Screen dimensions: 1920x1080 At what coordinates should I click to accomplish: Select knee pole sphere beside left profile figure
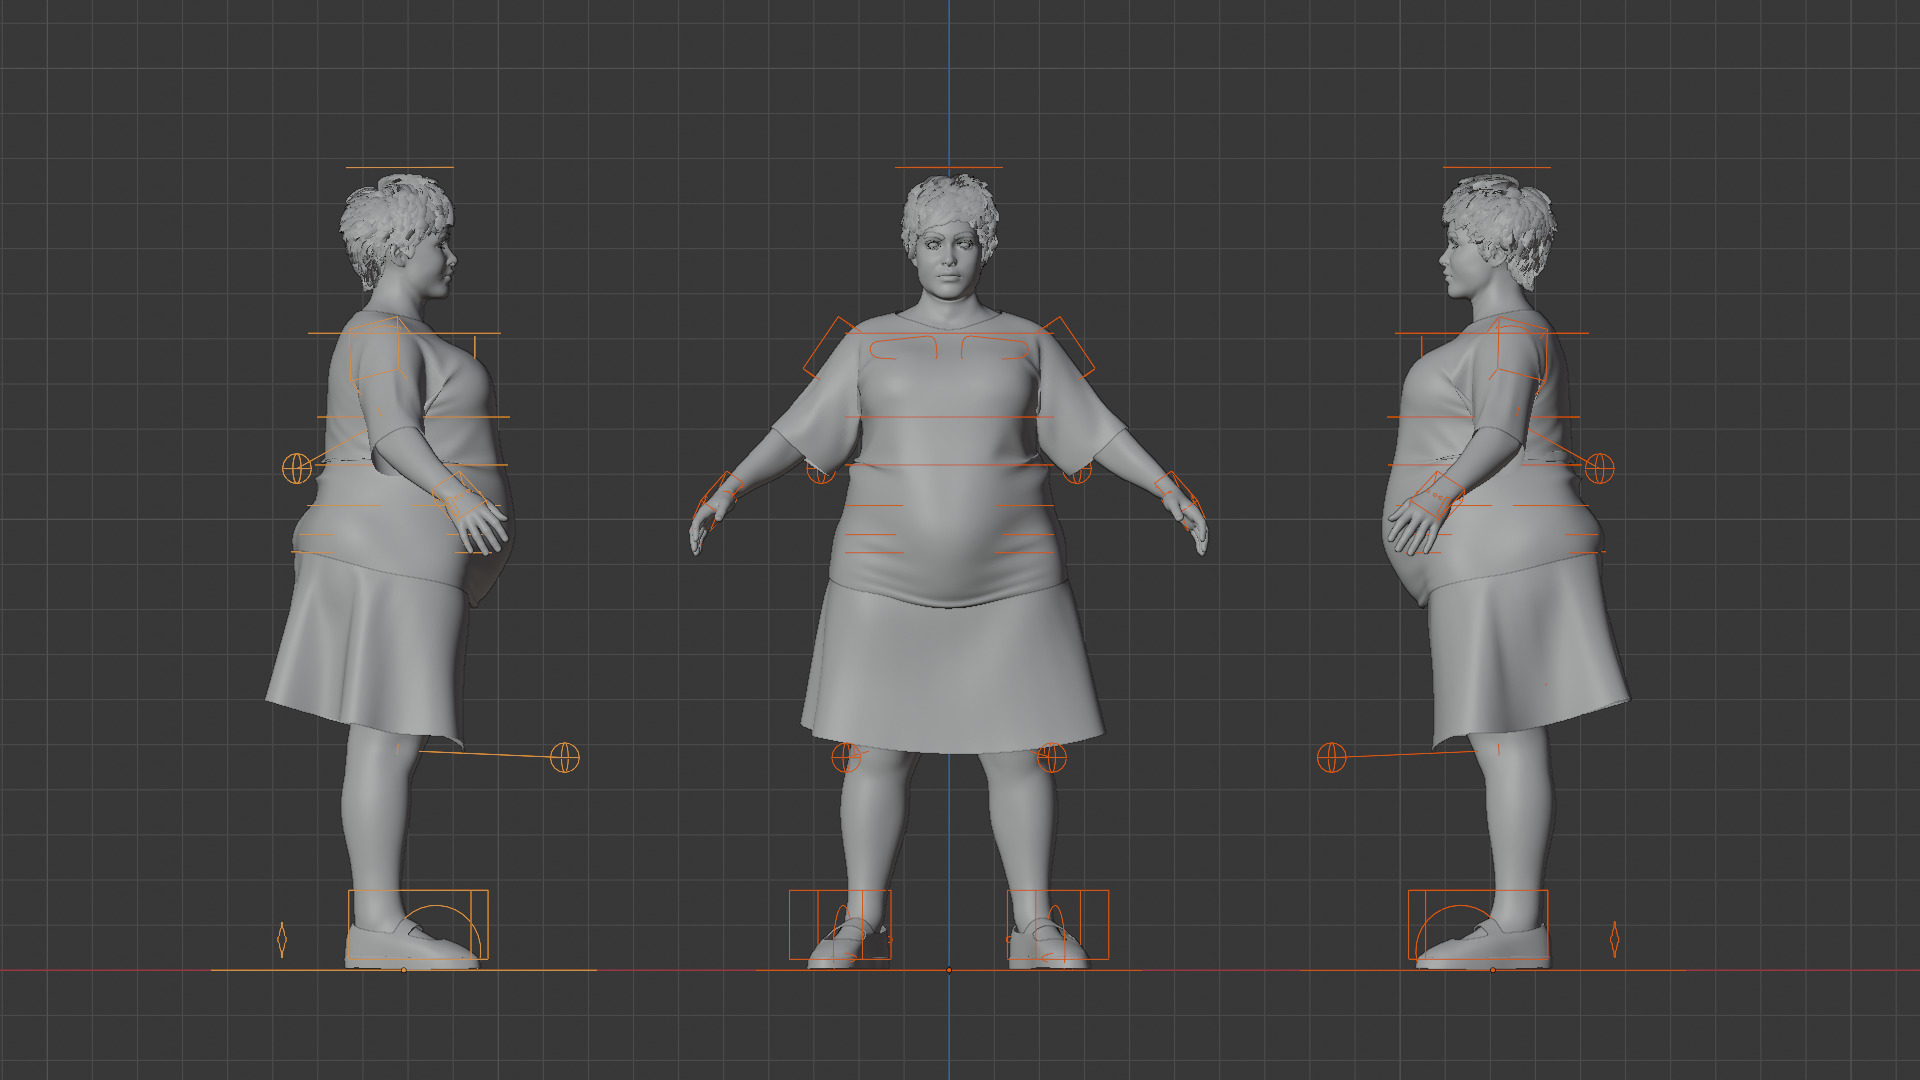tap(565, 758)
